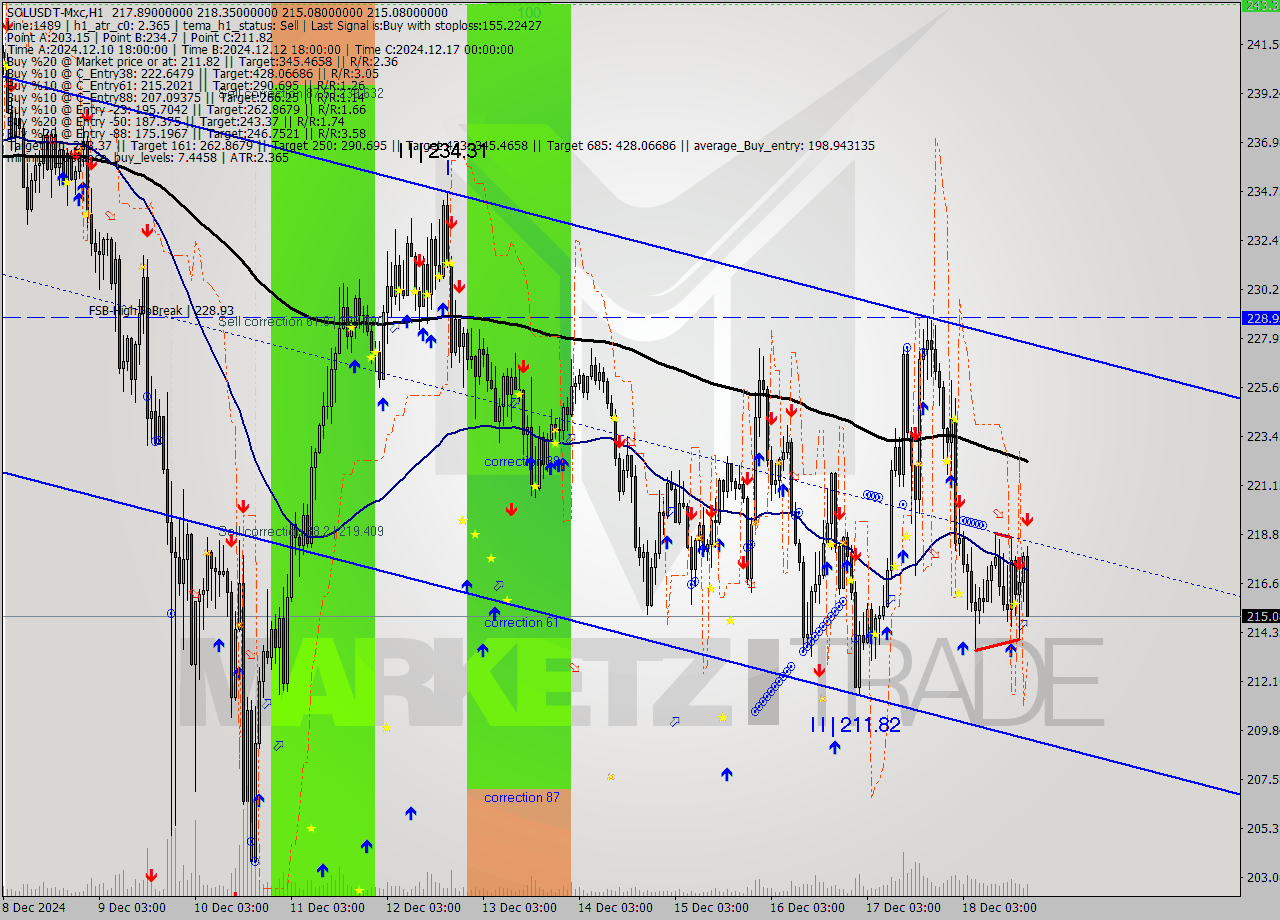Screen dimensions: 1280x920
Task: Click the 205.3 price axis label
Action: [x=1262, y=828]
